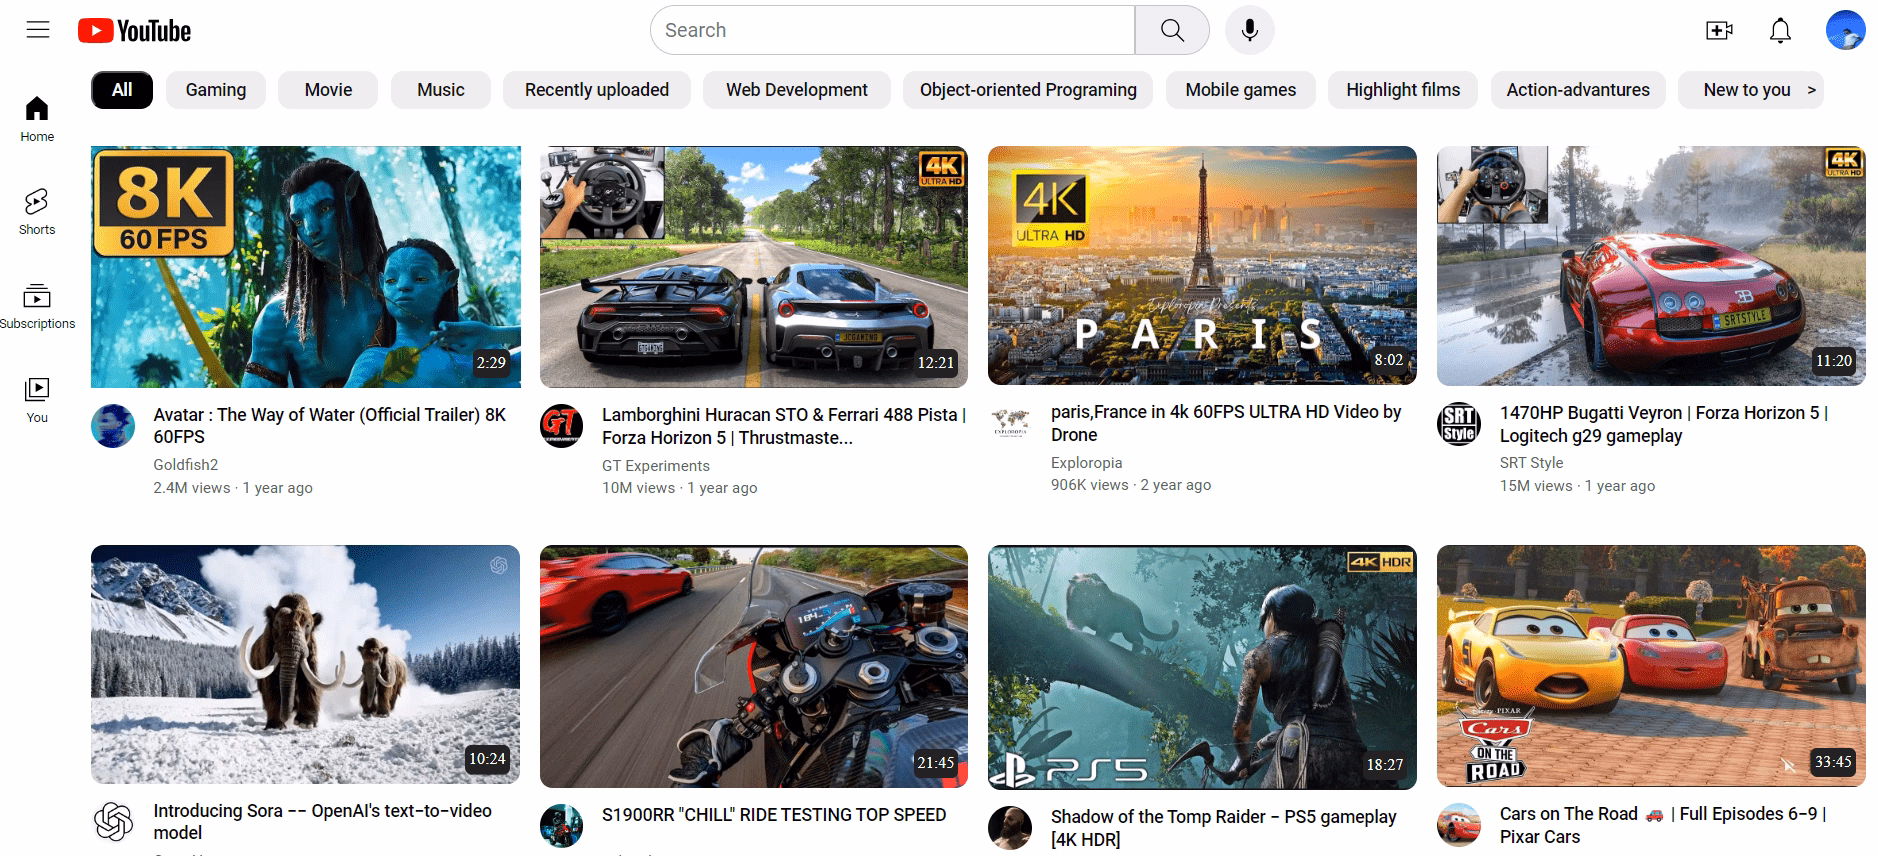Open S1900RR CHILL RIDE title
This screenshot has height=856, width=1878.
point(774,815)
